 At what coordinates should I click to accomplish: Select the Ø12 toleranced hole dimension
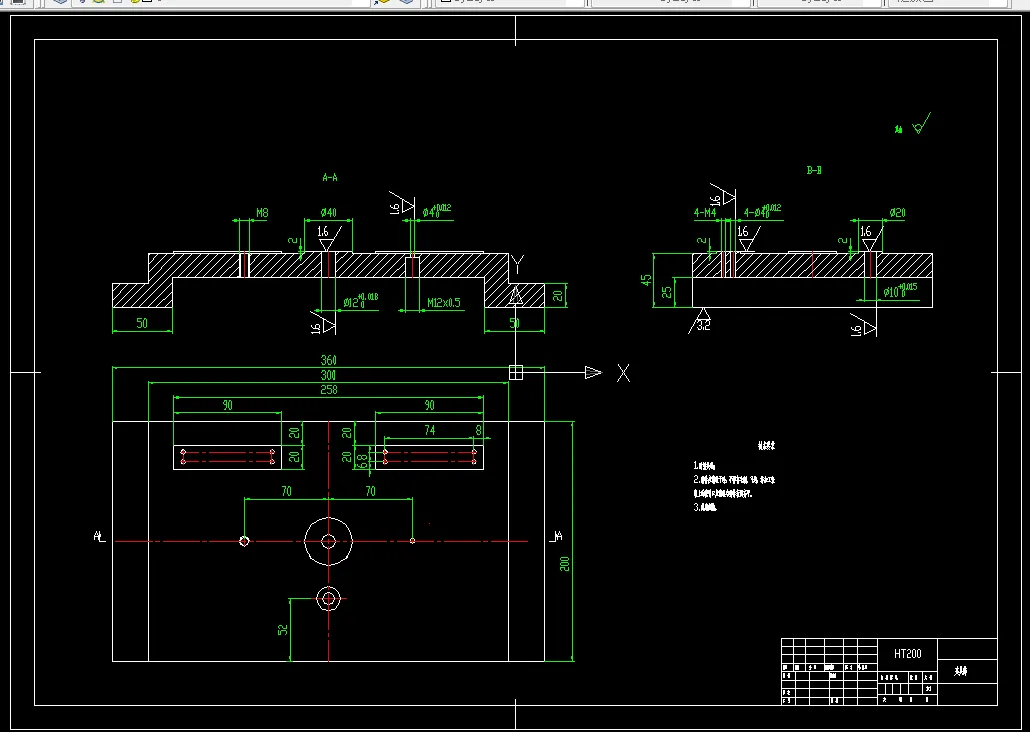pos(361,301)
